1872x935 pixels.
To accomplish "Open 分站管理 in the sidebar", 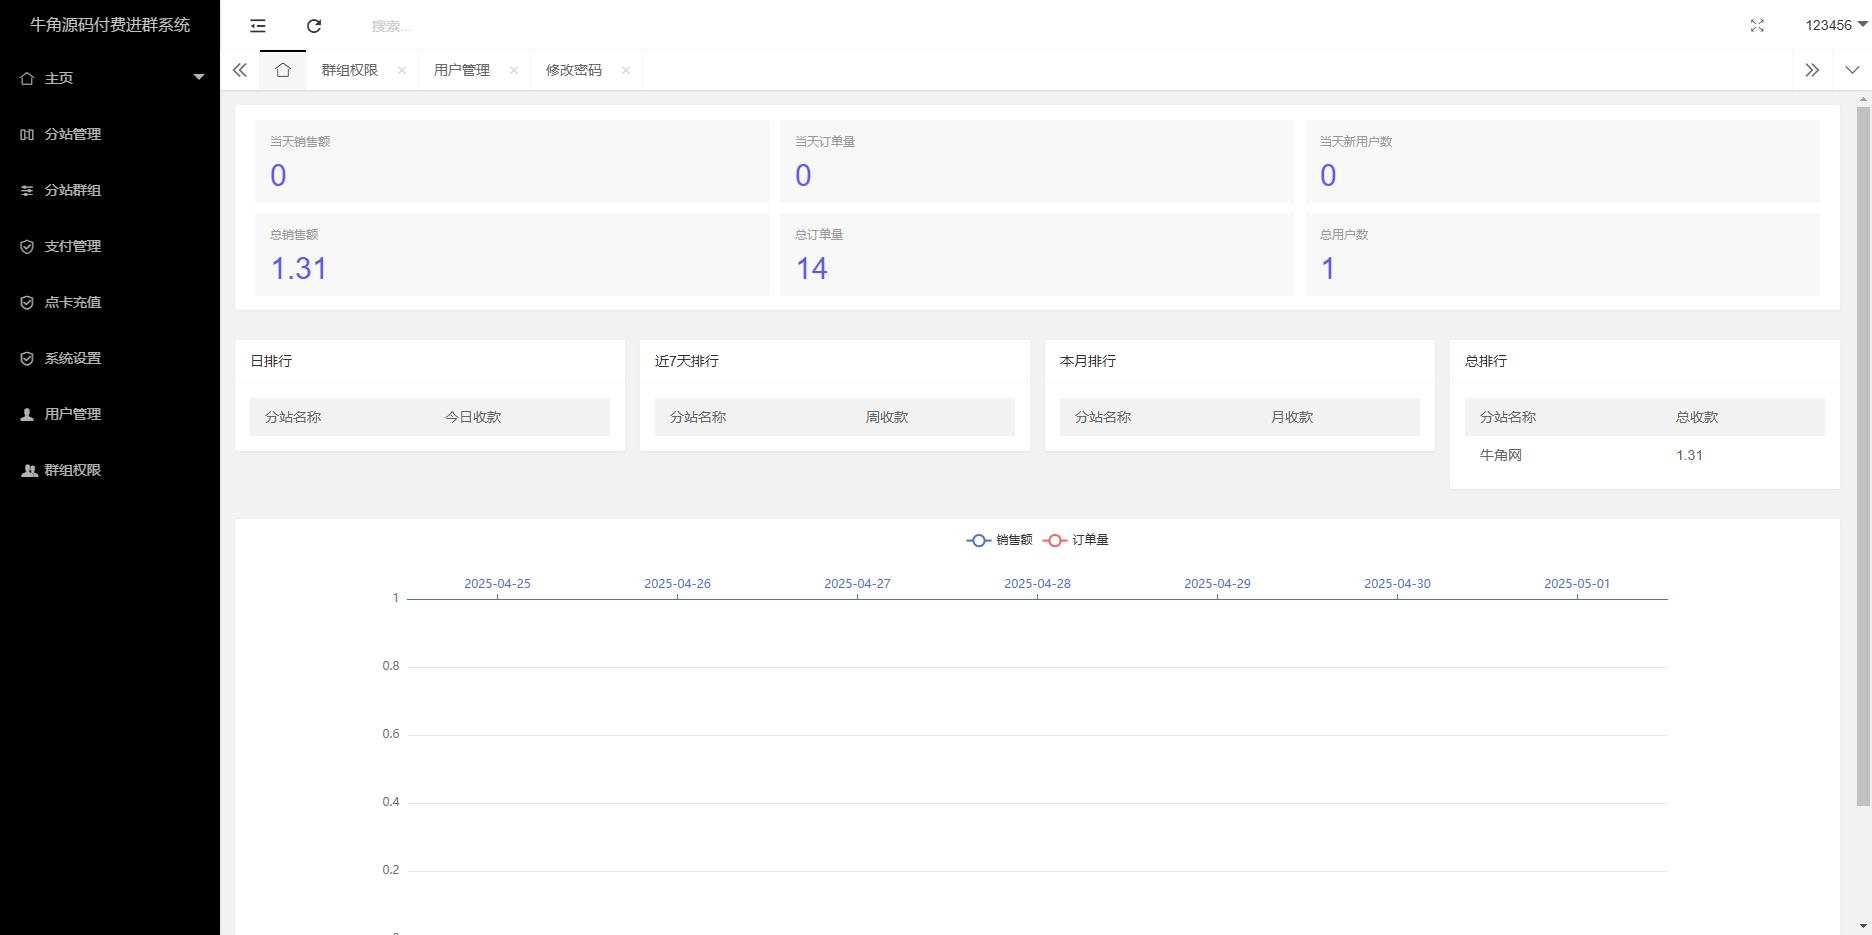I will coord(110,134).
